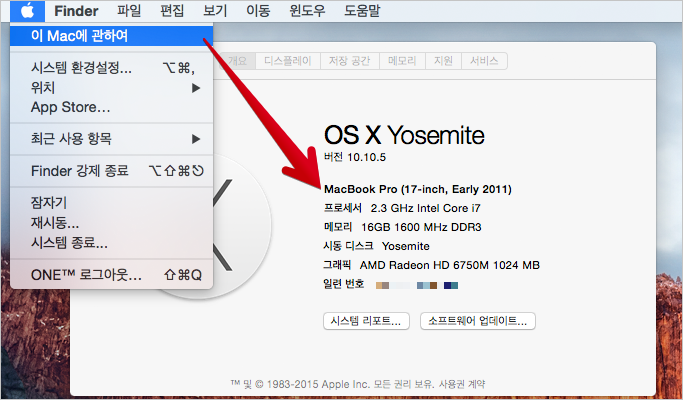Image resolution: width=683 pixels, height=400 pixels.
Task: Switch to the 개요 tab
Action: coord(237,61)
